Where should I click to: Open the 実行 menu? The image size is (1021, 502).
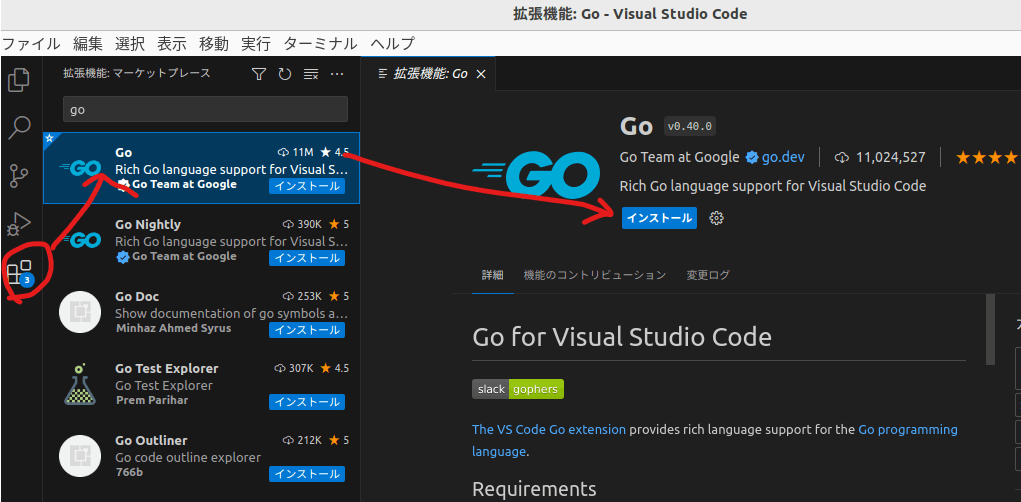coord(256,44)
